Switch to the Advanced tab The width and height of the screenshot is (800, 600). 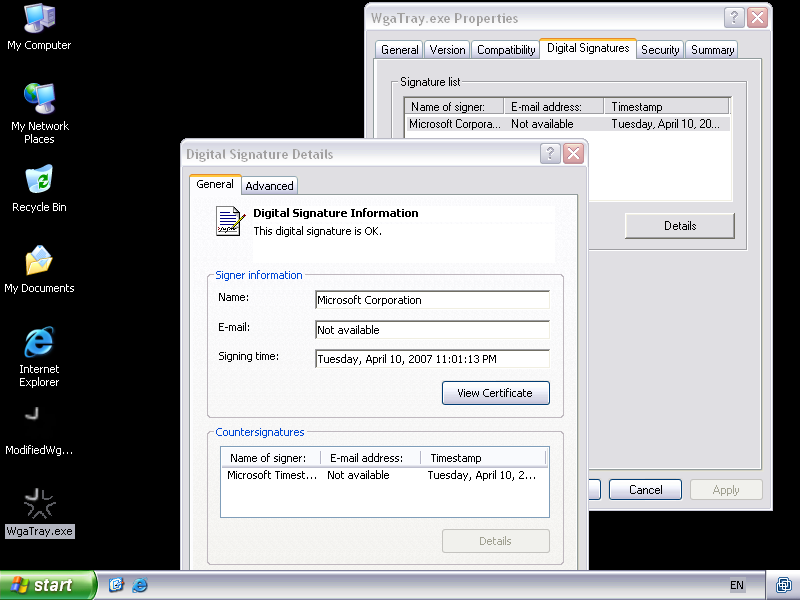click(x=269, y=186)
